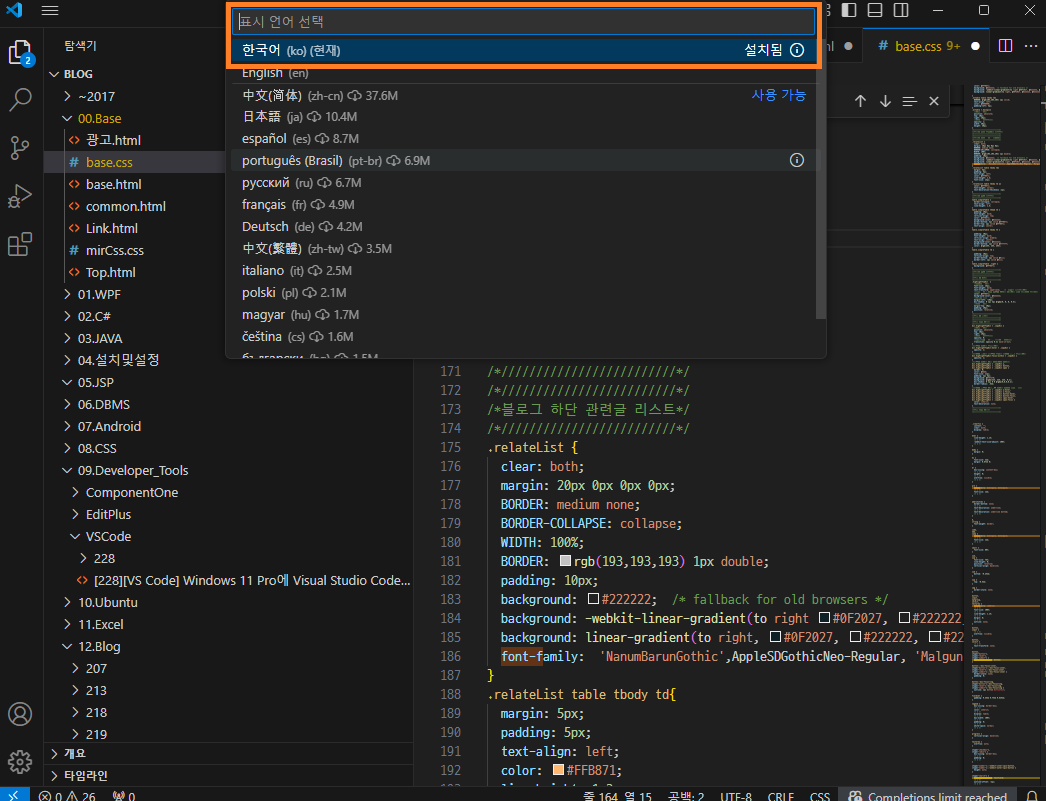Image resolution: width=1046 pixels, height=801 pixels.
Task: Choose français (fr) language option
Action: pyautogui.click(x=524, y=205)
